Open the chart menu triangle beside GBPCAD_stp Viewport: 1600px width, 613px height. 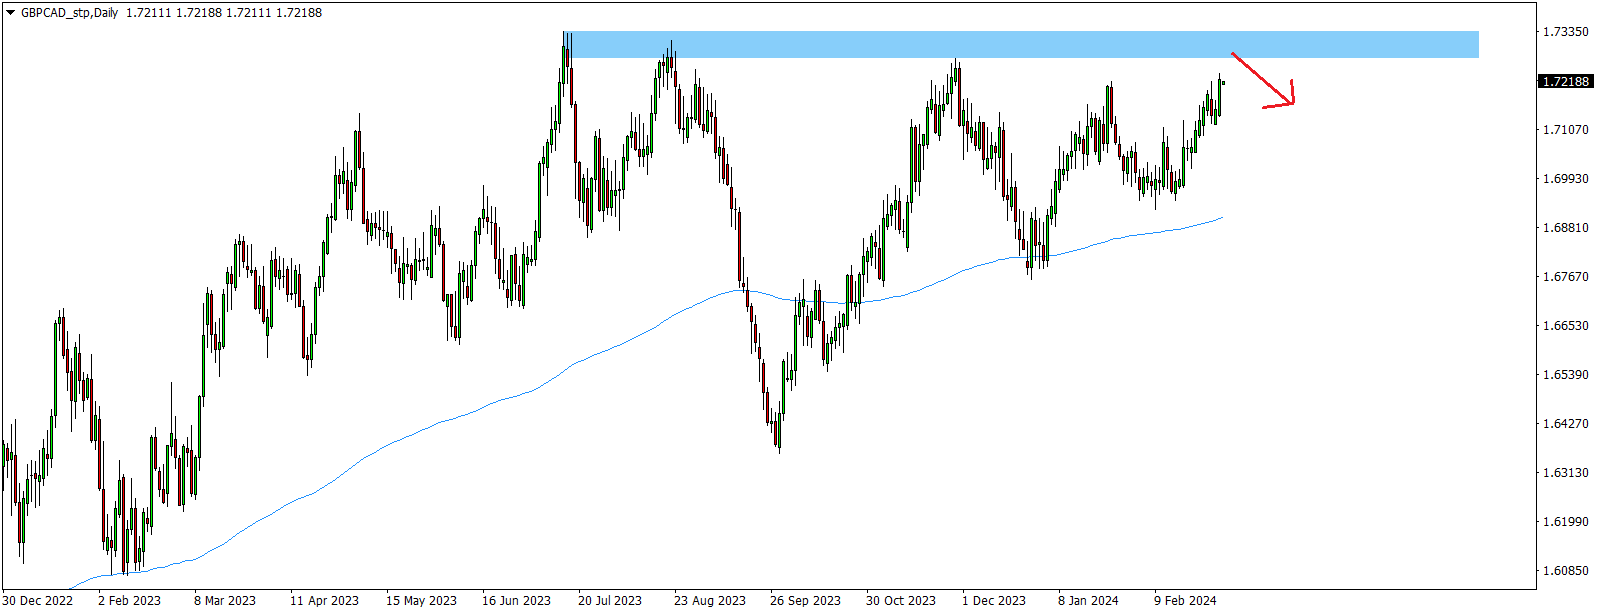10,13
